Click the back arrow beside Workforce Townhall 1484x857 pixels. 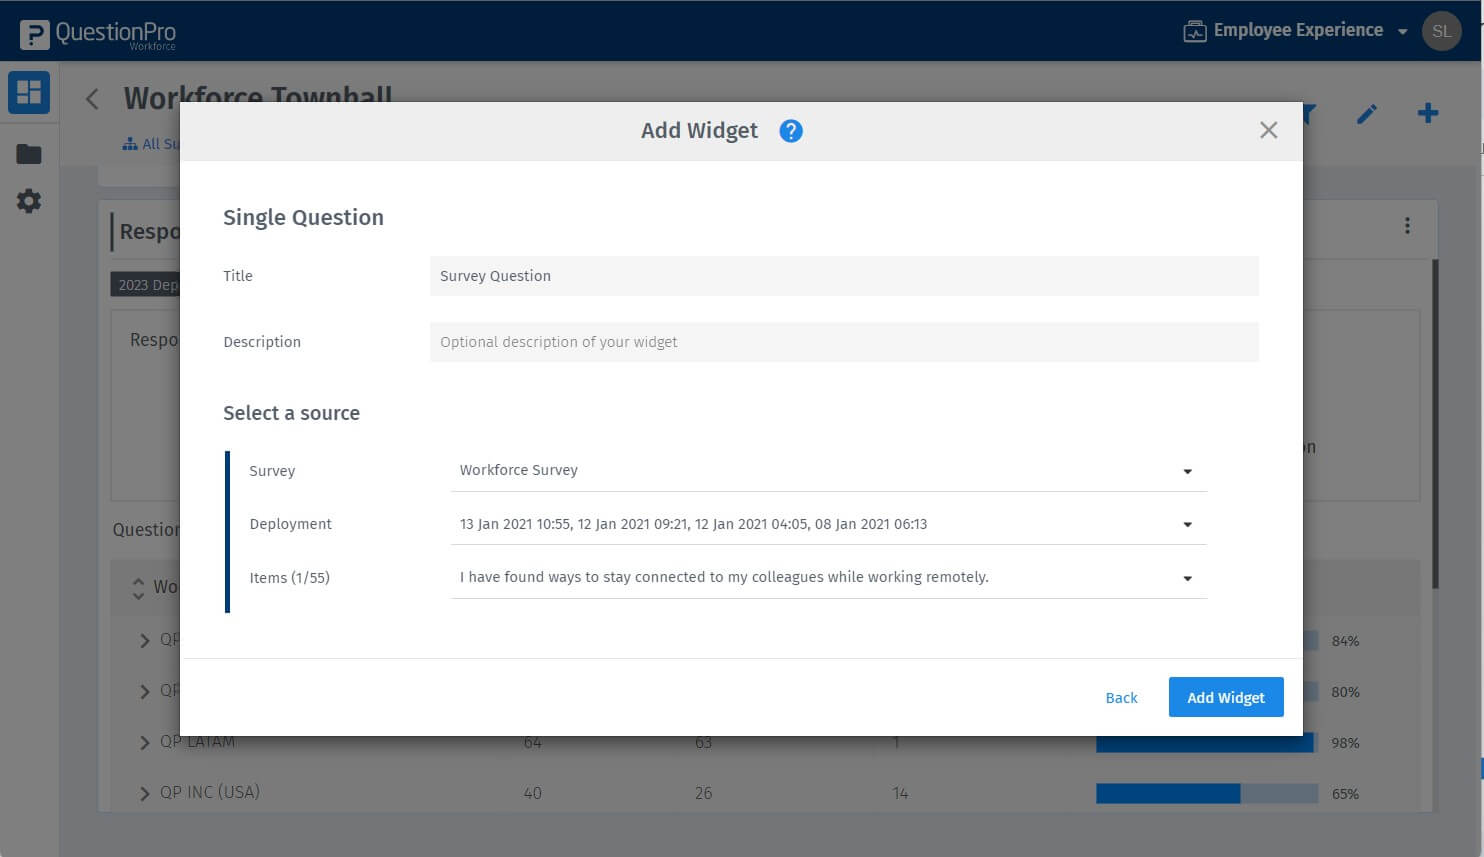[92, 99]
